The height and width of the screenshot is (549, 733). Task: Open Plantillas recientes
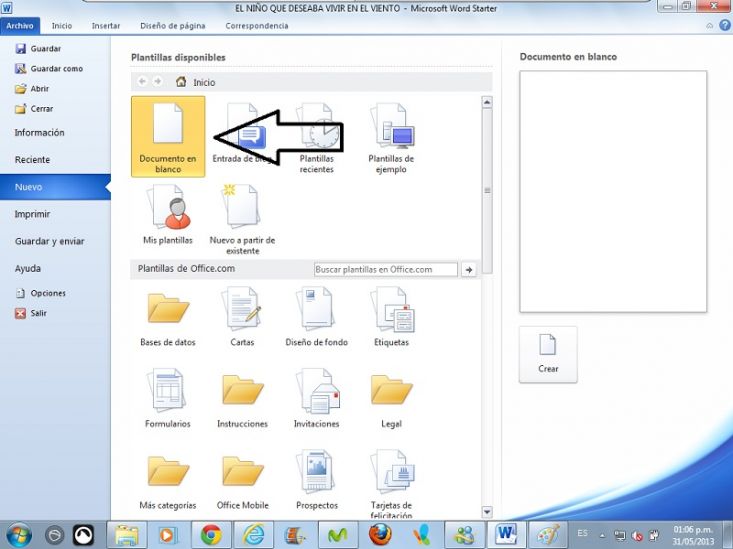[316, 138]
